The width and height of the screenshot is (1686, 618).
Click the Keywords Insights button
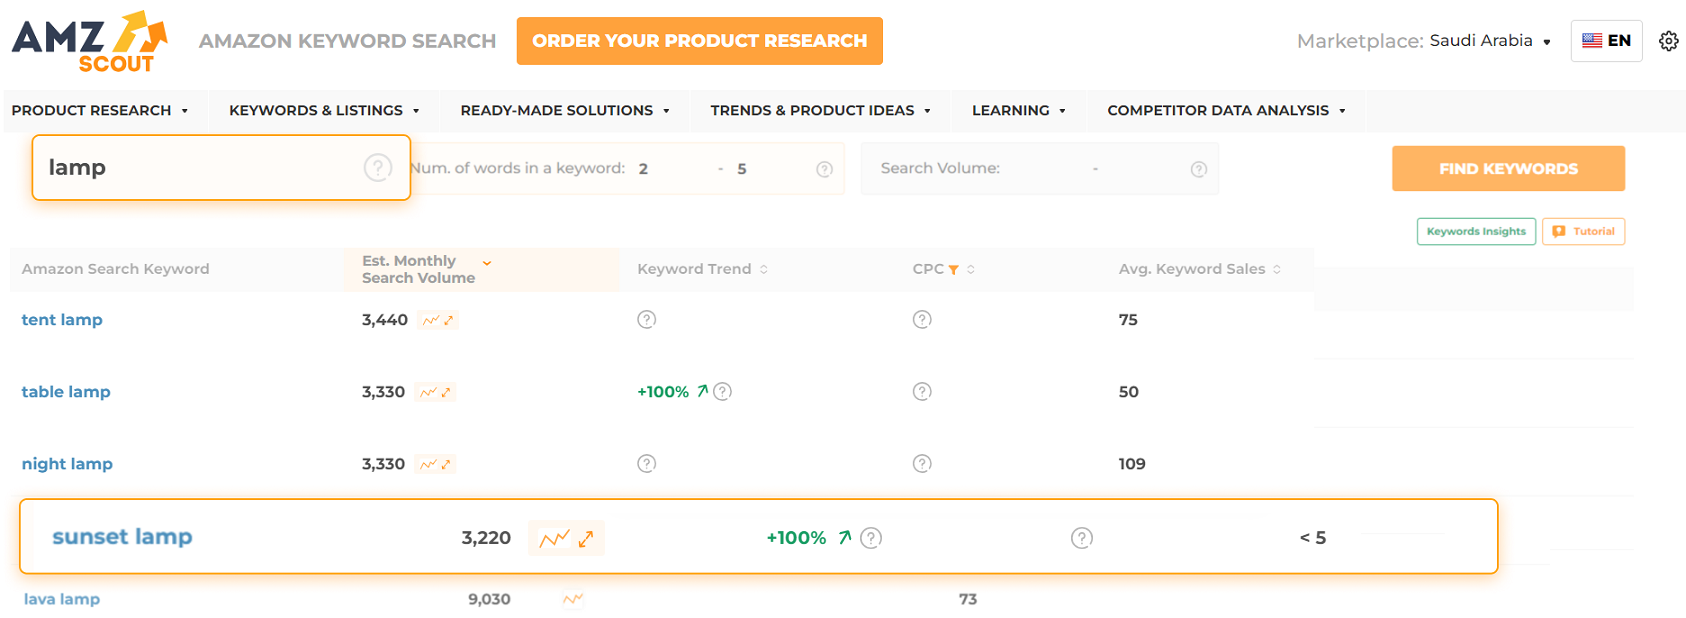(x=1476, y=231)
